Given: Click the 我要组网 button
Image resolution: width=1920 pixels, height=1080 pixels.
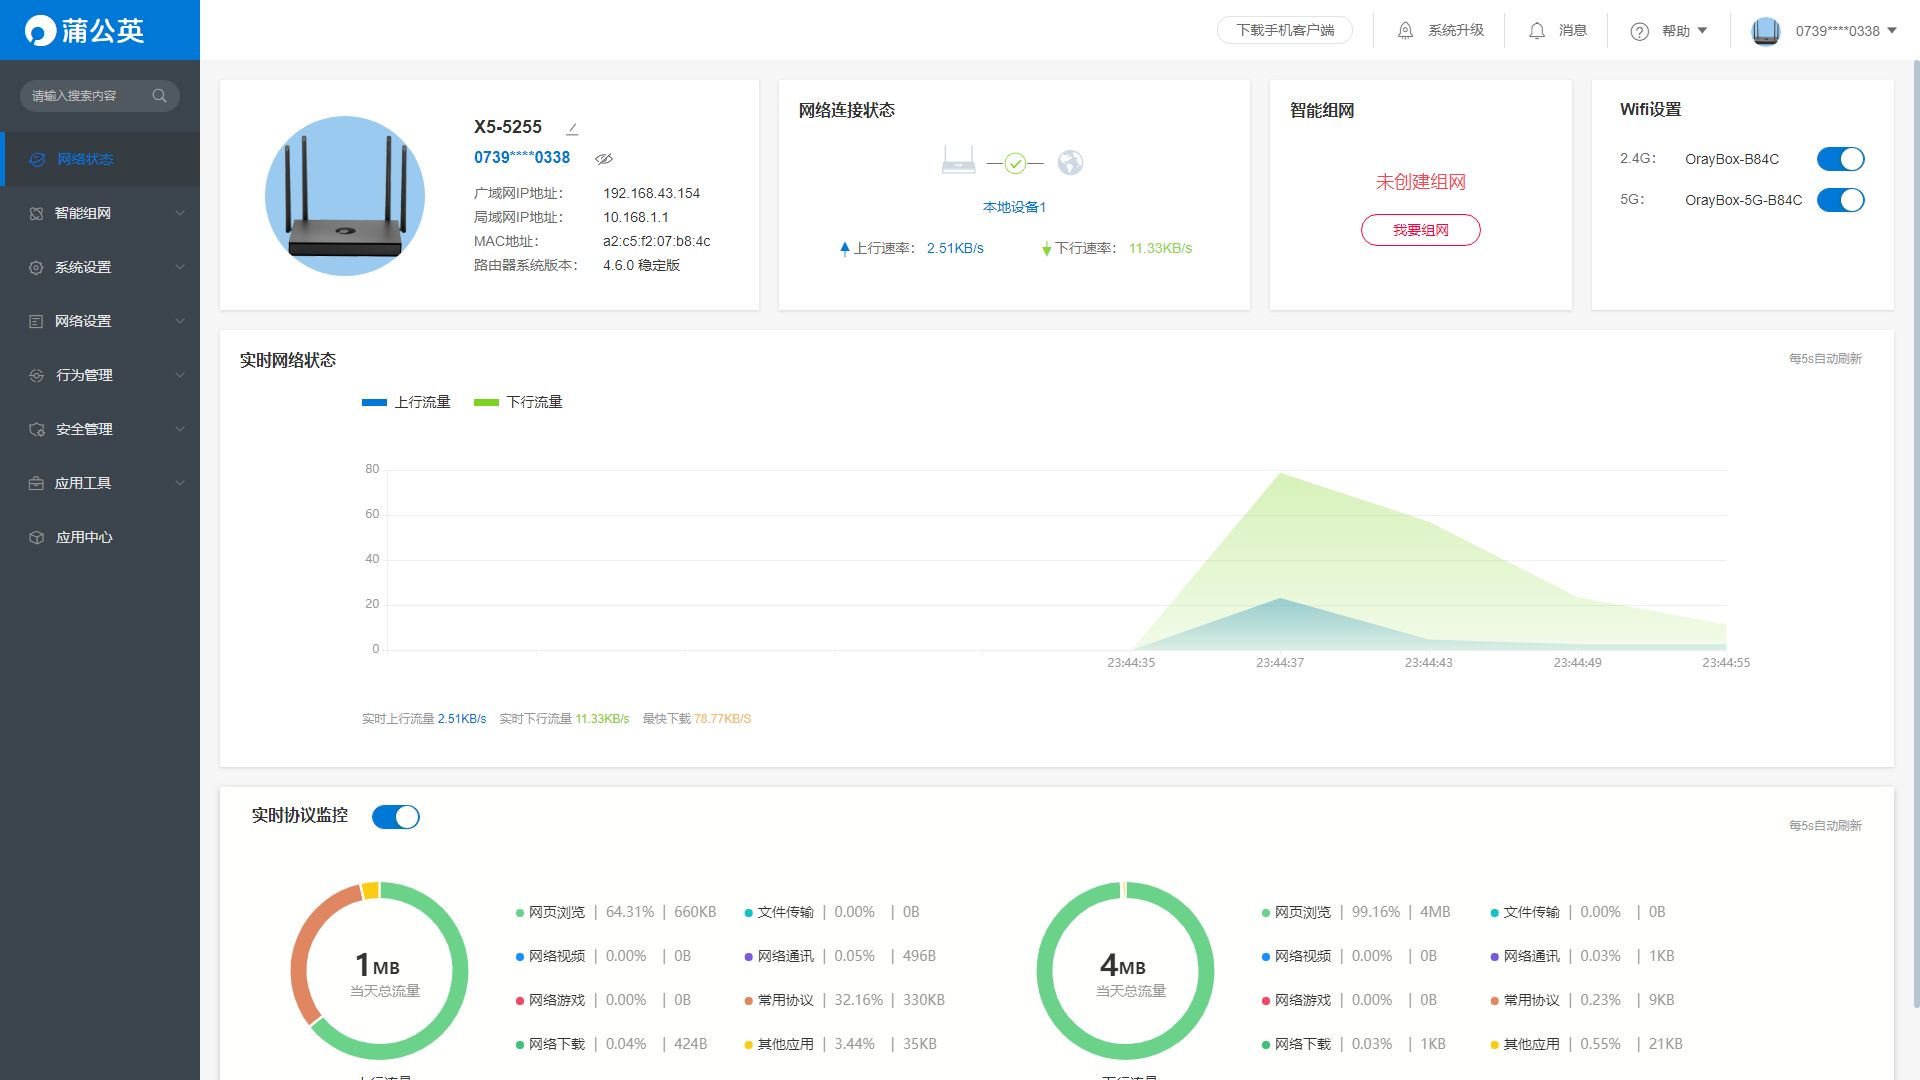Looking at the screenshot, I should tap(1420, 230).
